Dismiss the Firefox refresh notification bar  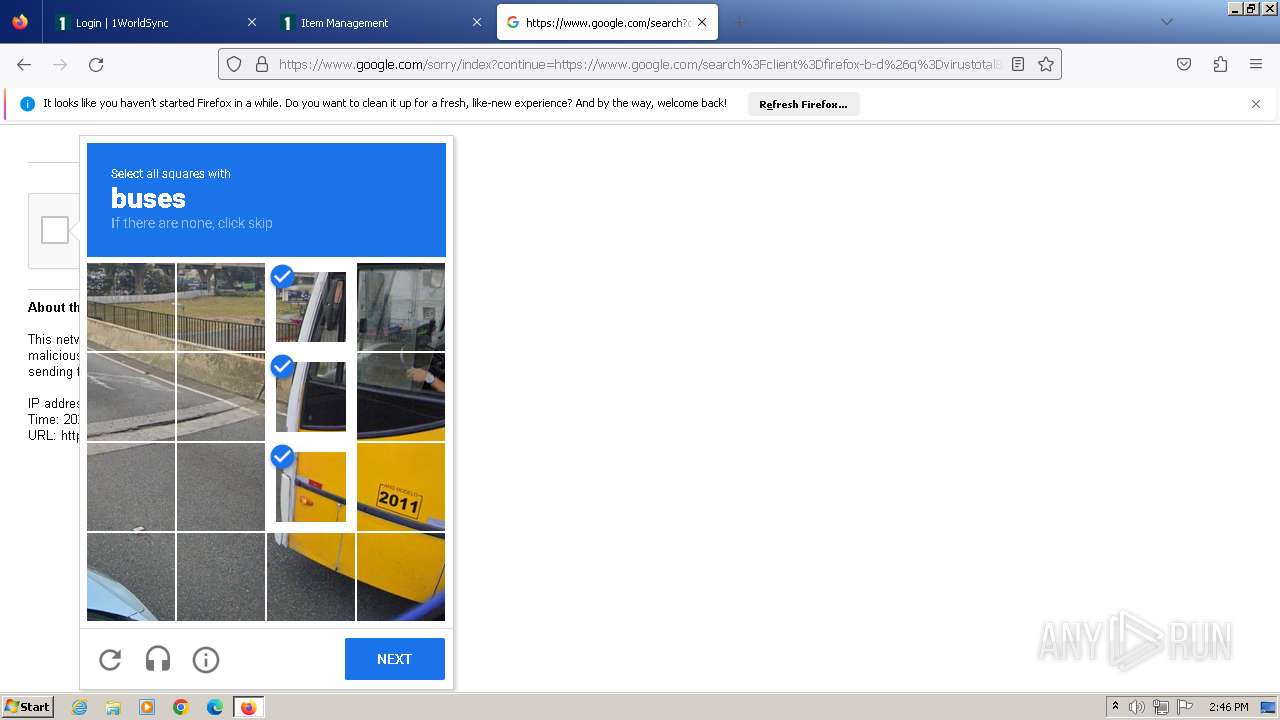tap(1256, 104)
